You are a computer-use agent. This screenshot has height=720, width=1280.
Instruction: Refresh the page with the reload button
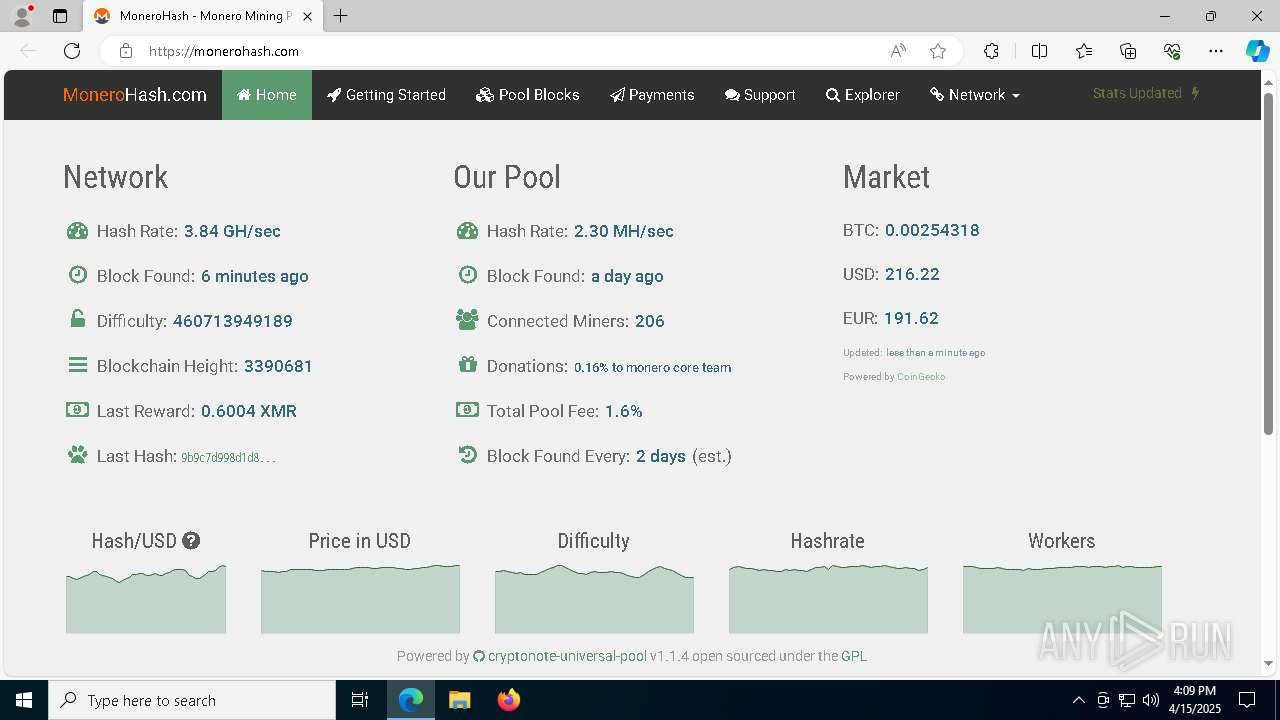[x=72, y=51]
